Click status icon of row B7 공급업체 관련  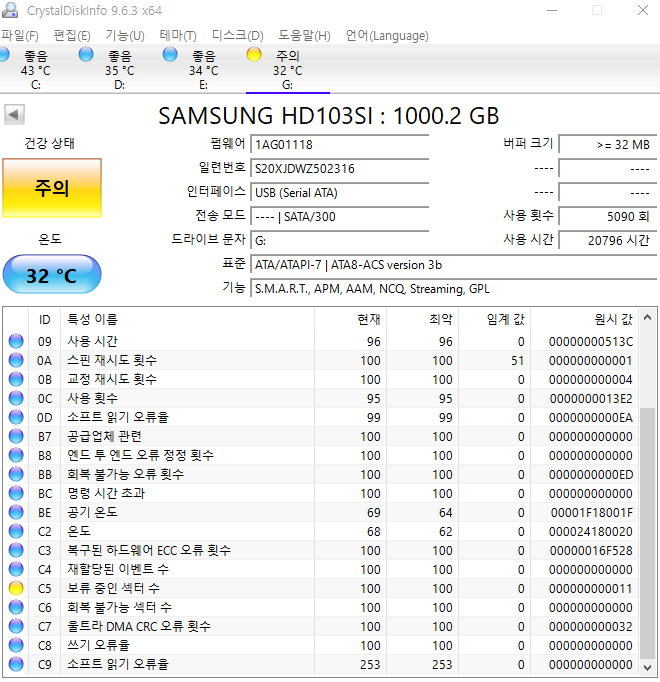[16, 436]
